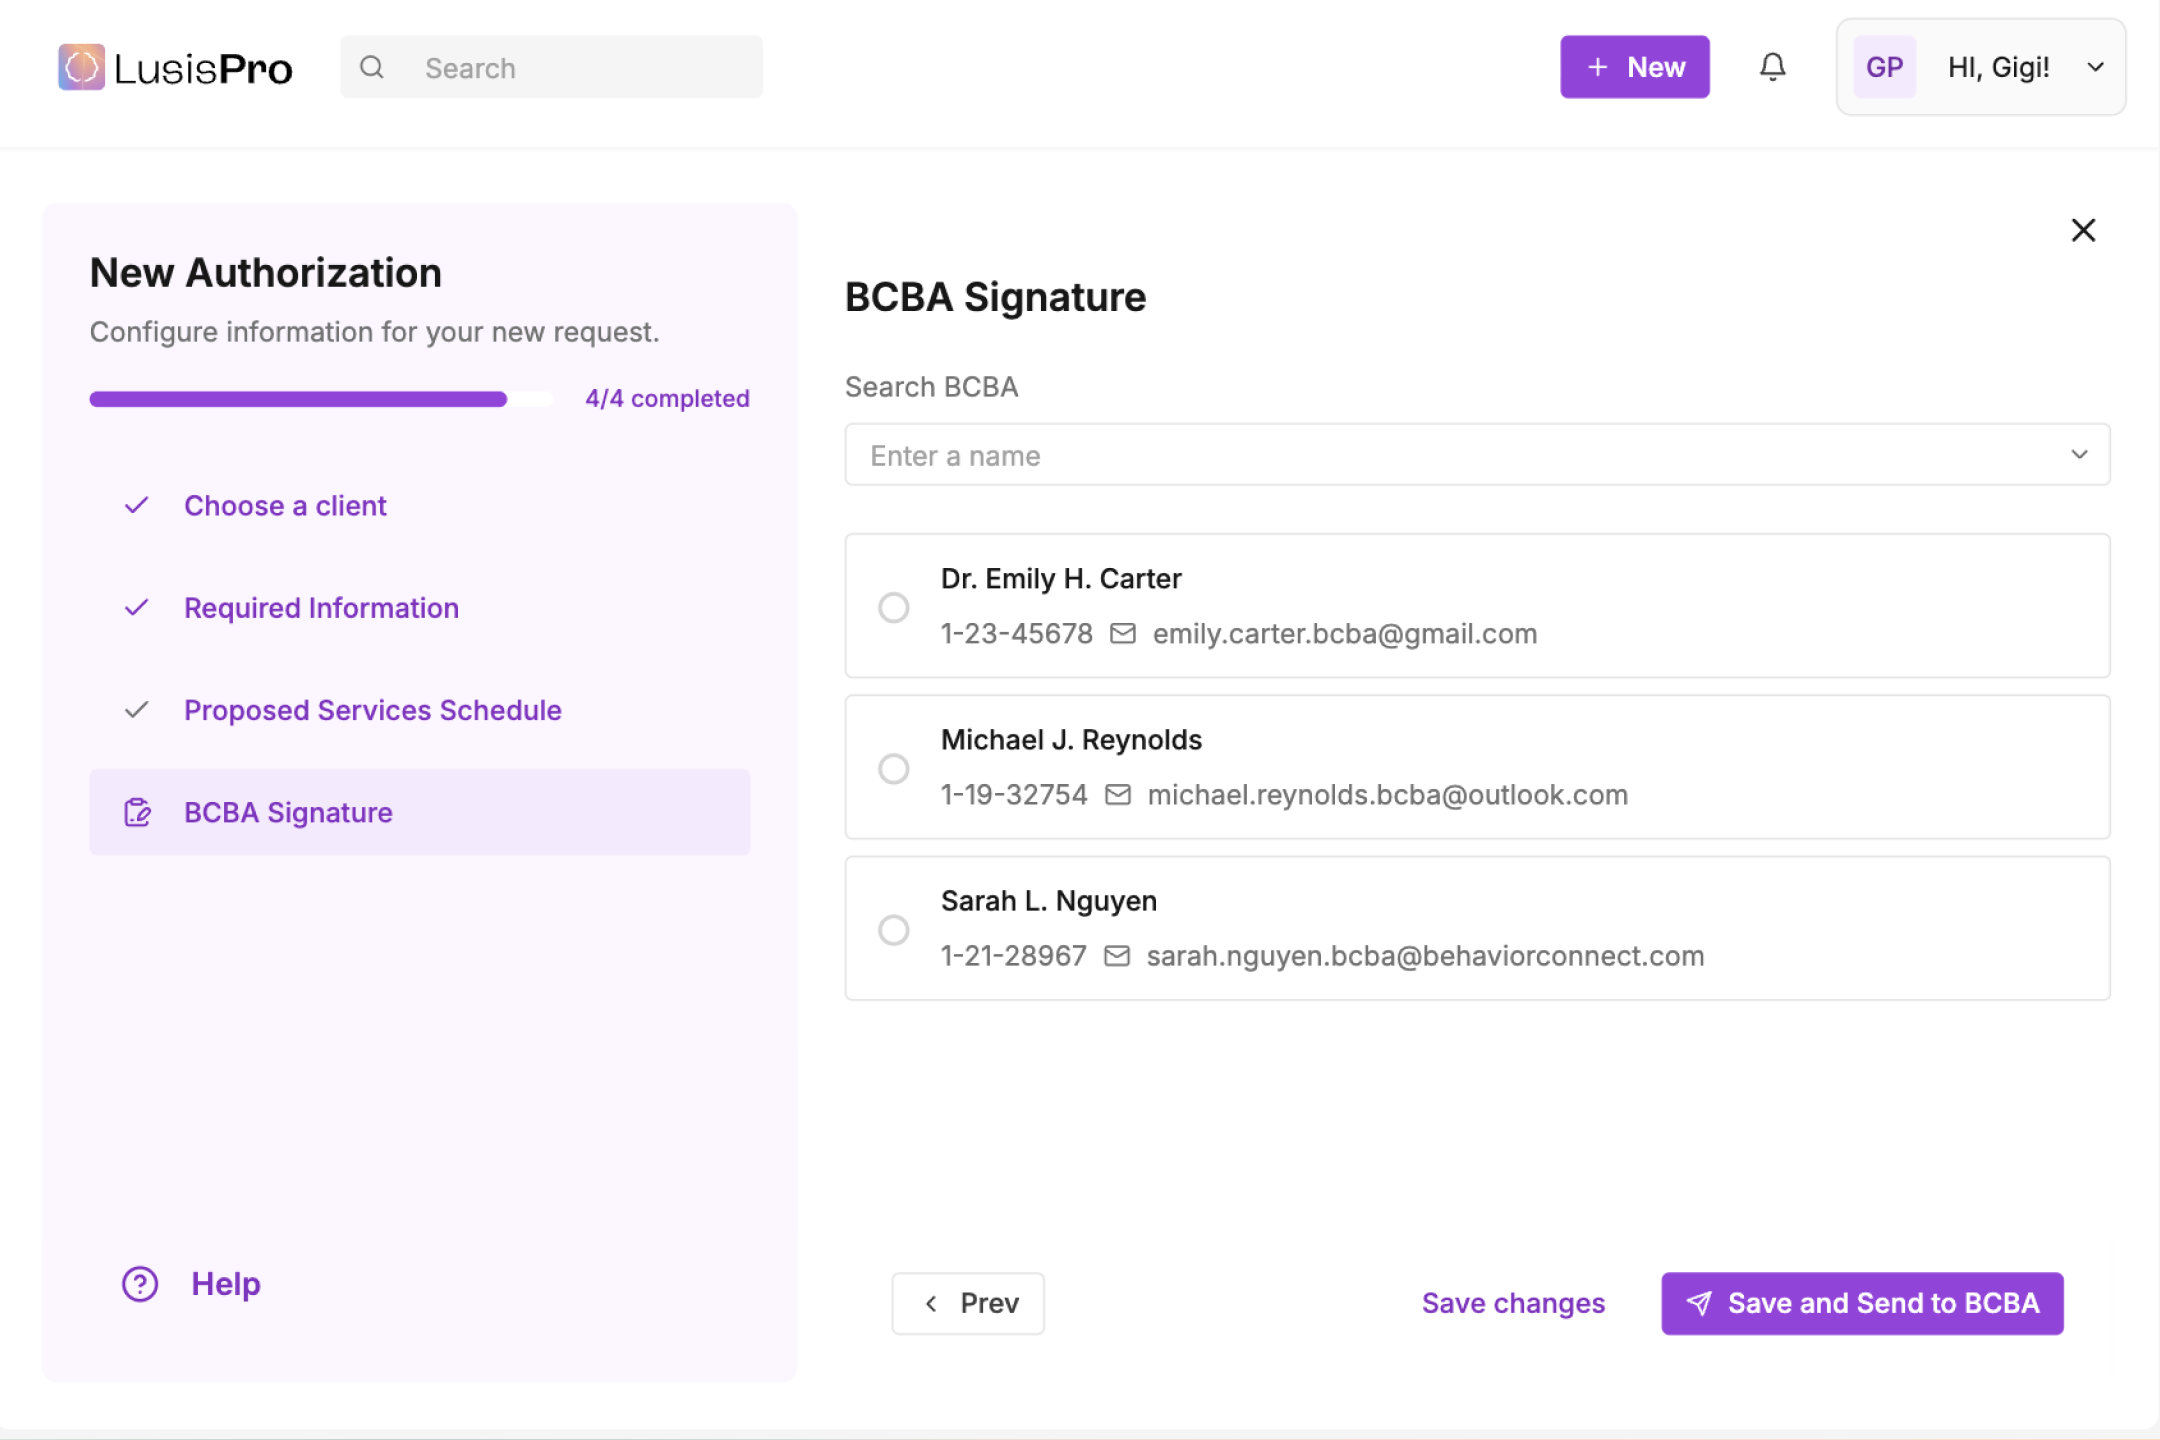
Task: Select Sarah L. Nguyen radio button
Action: point(893,929)
